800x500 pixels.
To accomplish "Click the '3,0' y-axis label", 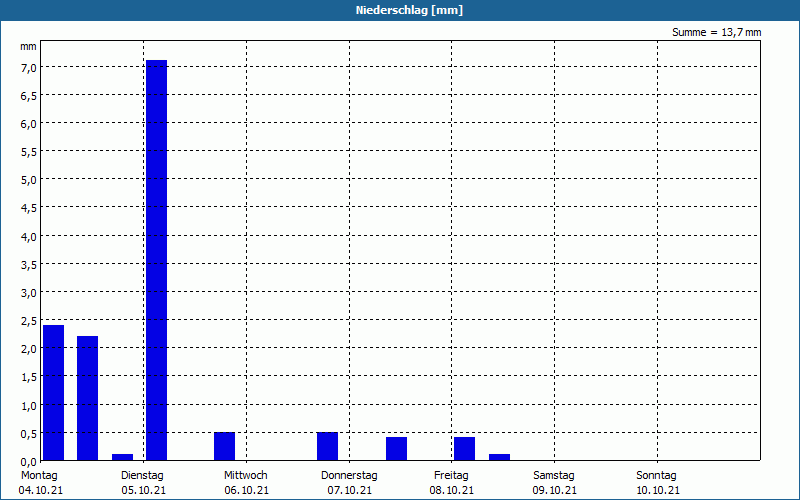I will pos(28,292).
